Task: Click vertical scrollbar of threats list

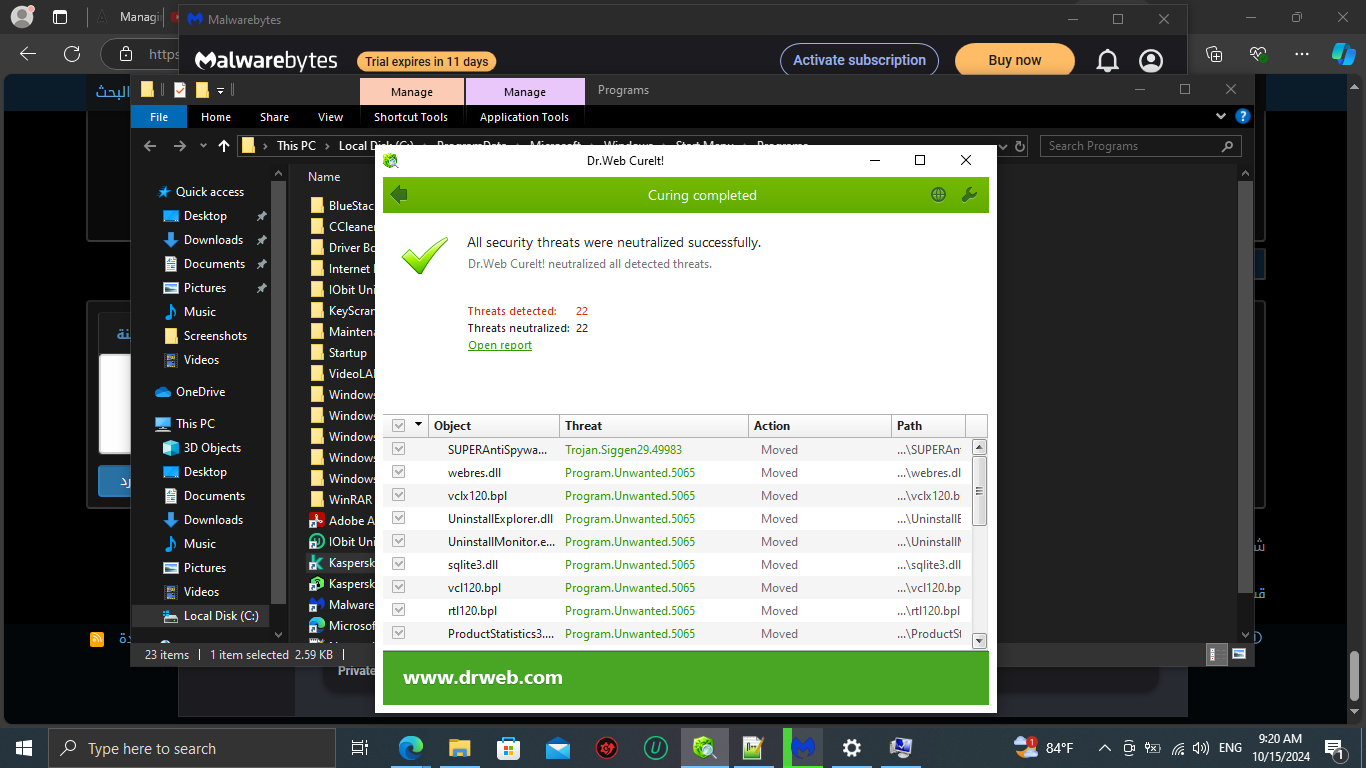Action: pos(980,492)
